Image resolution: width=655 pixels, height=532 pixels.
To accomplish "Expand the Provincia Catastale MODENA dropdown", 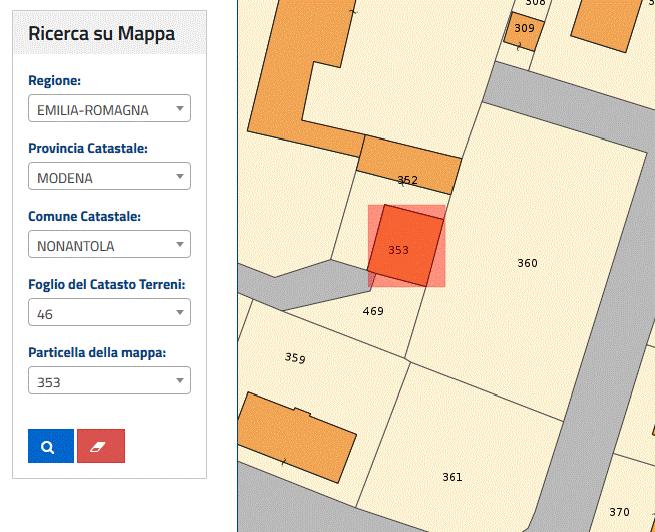I will (x=109, y=176).
